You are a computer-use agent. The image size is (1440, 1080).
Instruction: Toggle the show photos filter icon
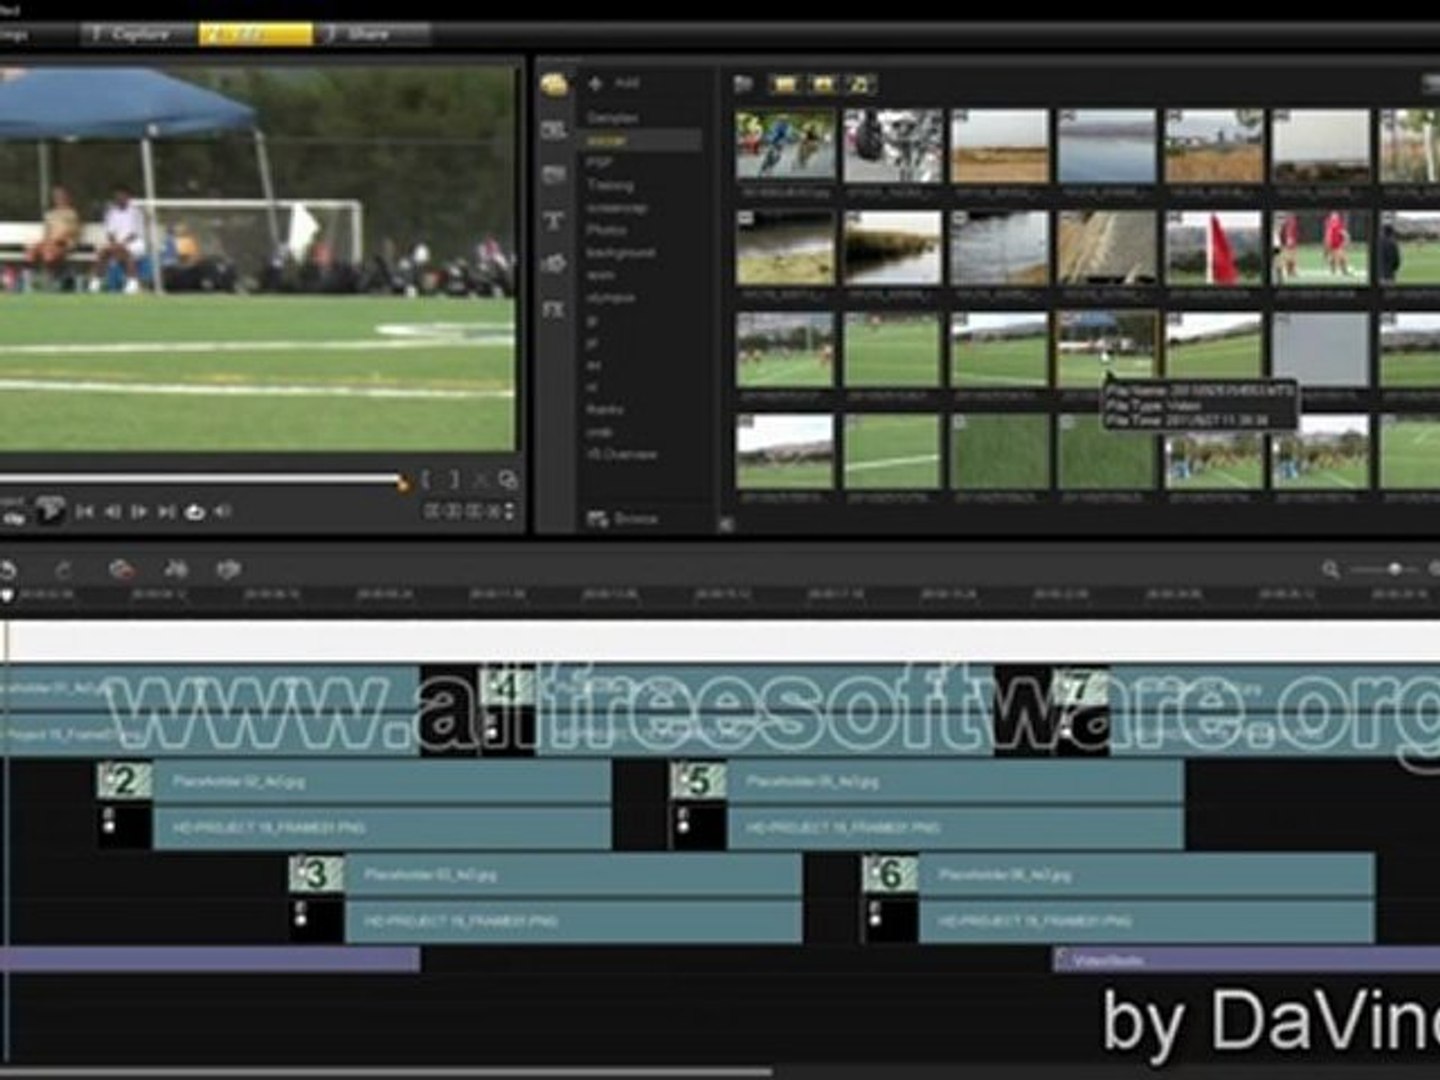pos(822,84)
